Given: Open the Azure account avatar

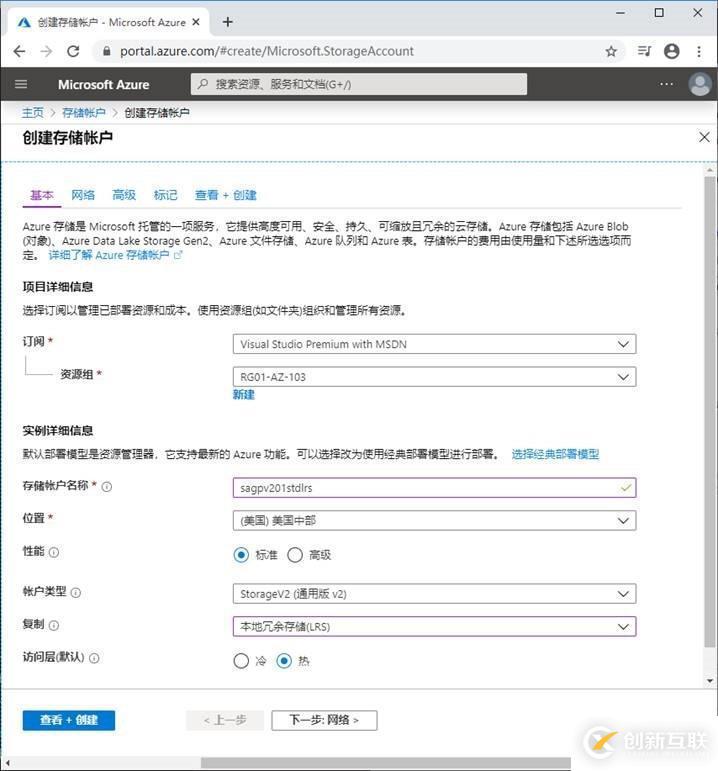Looking at the screenshot, I should (700, 84).
